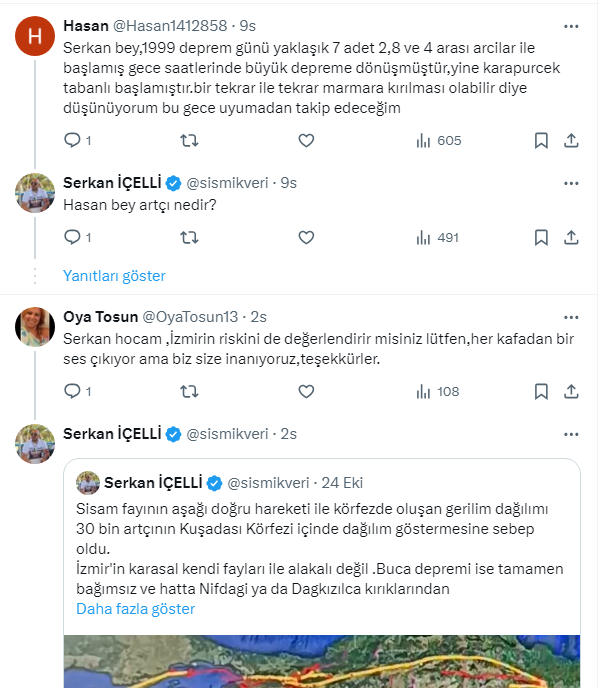
Task: Bookmark Oya Tosun's tweet
Action: tap(540, 391)
